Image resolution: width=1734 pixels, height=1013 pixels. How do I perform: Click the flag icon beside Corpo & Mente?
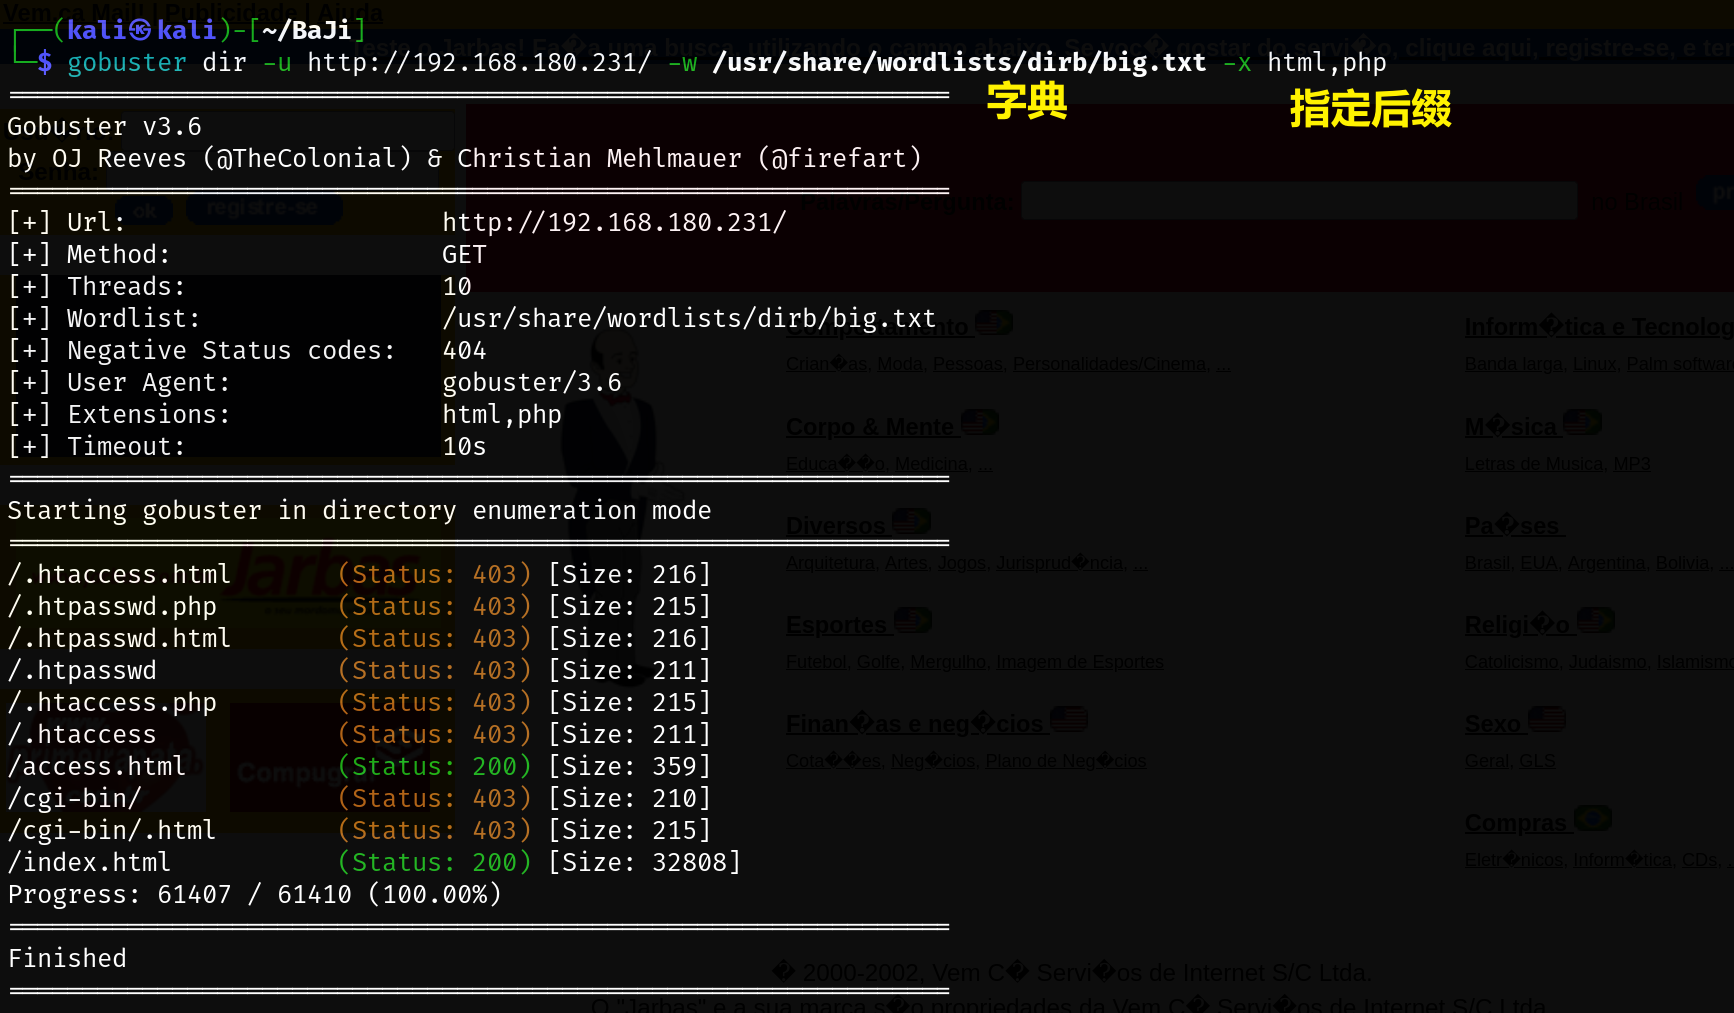[979, 423]
